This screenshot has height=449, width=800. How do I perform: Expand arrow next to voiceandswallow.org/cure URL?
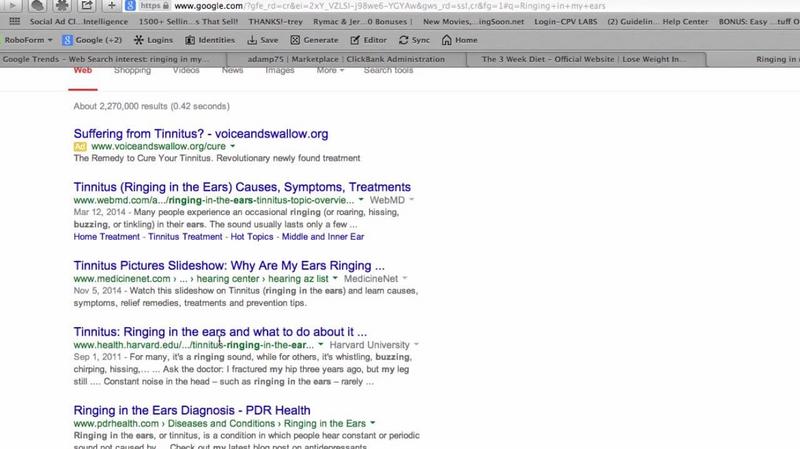coord(233,146)
